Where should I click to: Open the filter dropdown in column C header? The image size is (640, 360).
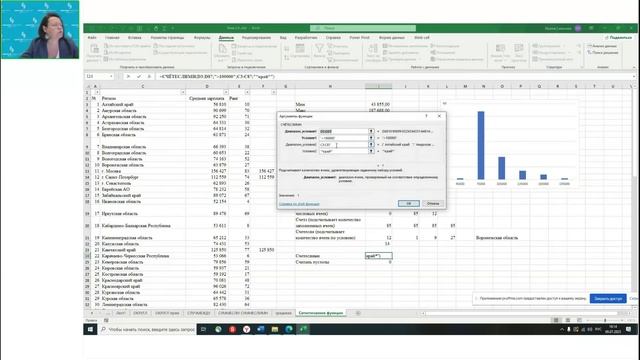click(182, 93)
